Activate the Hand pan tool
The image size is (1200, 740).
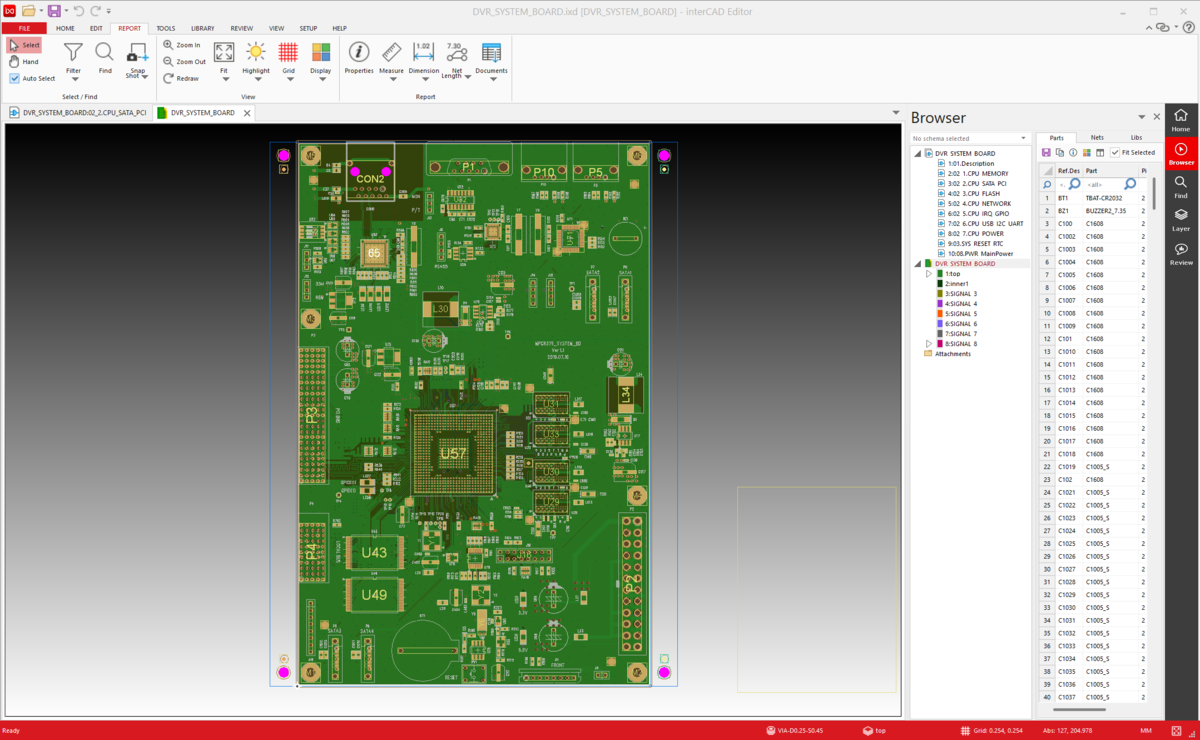(24, 62)
